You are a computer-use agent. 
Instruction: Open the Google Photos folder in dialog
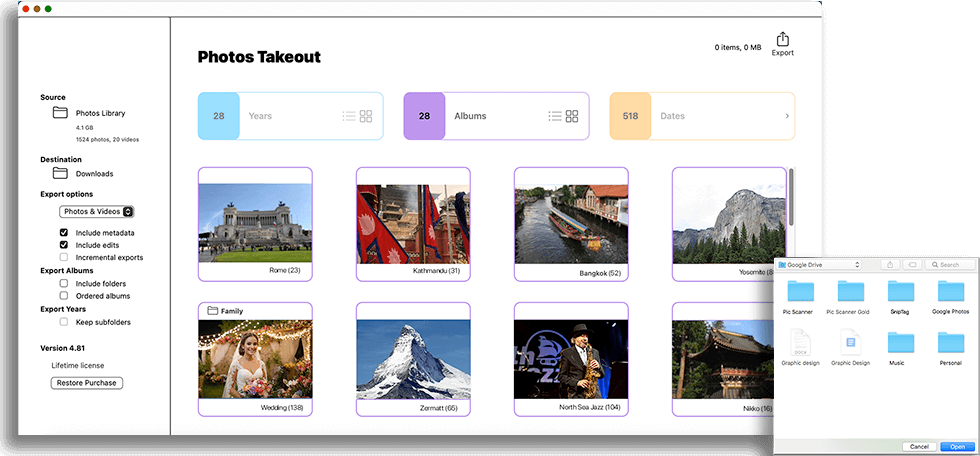point(951,292)
